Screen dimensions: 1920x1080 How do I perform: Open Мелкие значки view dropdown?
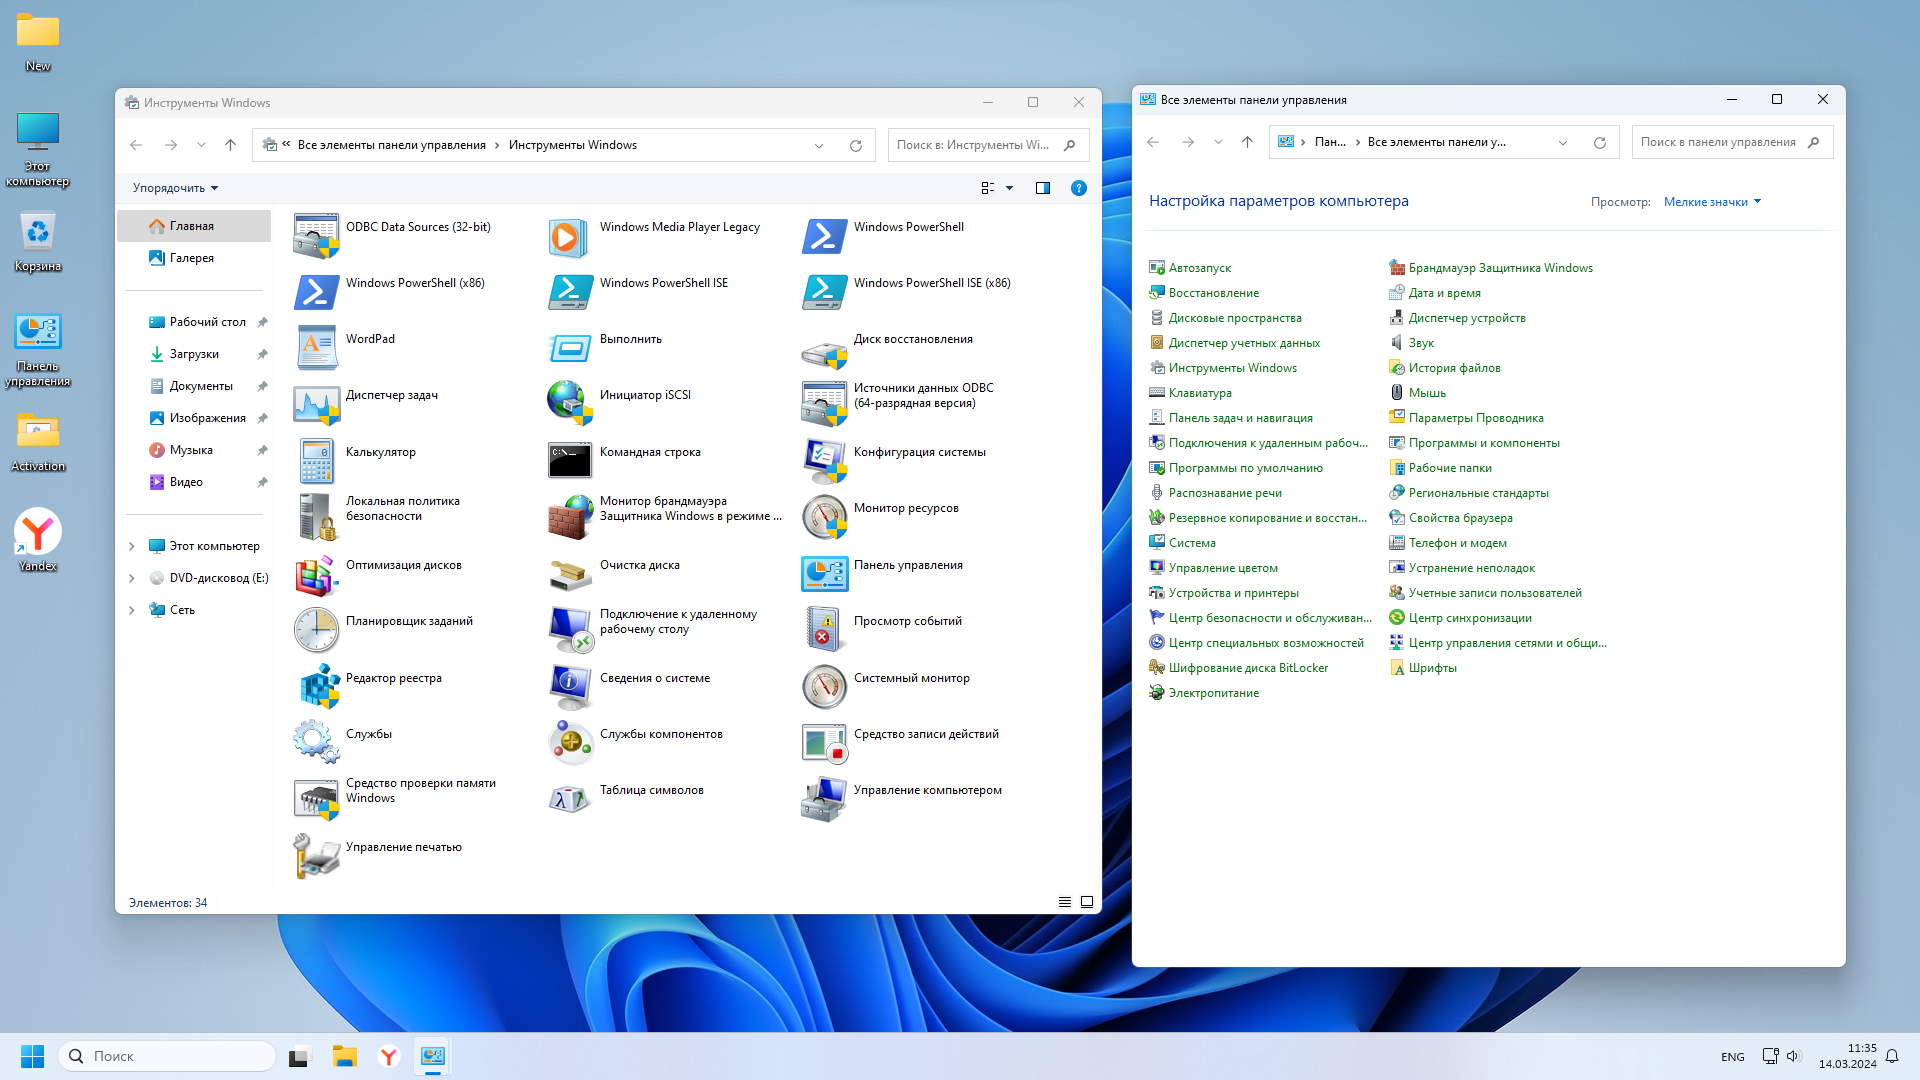pyautogui.click(x=1712, y=202)
